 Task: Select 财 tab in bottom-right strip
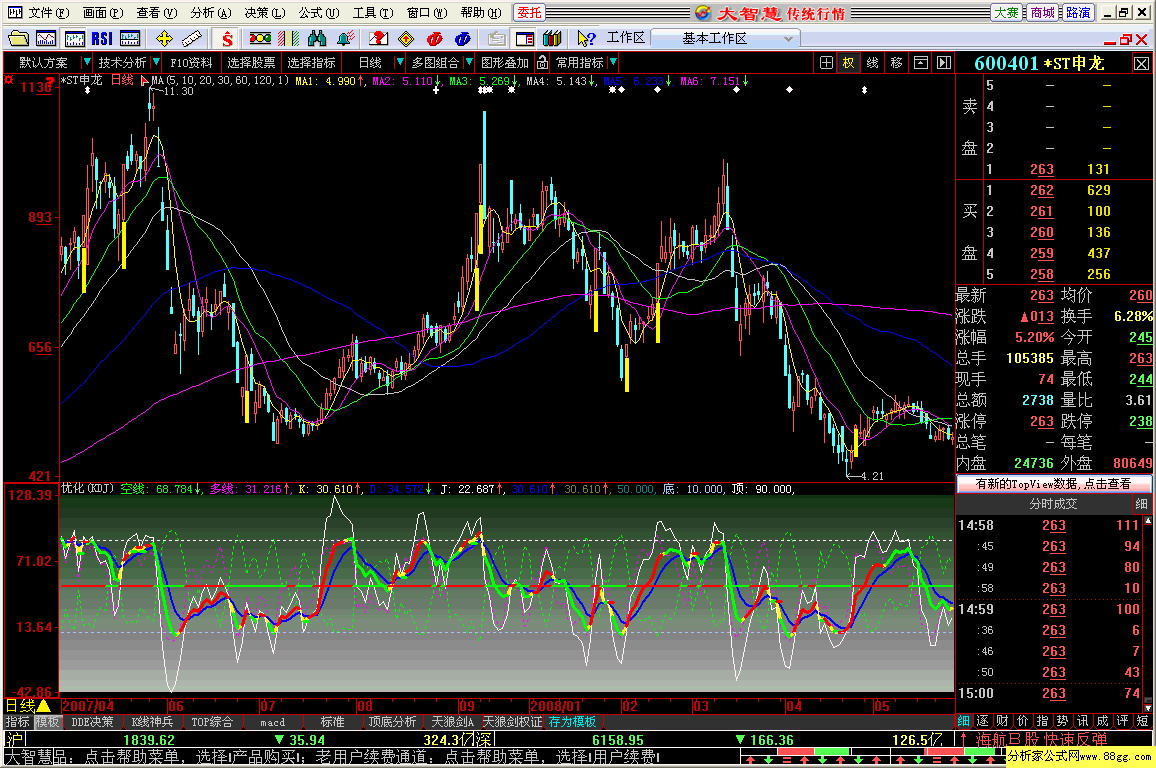pos(1002,721)
